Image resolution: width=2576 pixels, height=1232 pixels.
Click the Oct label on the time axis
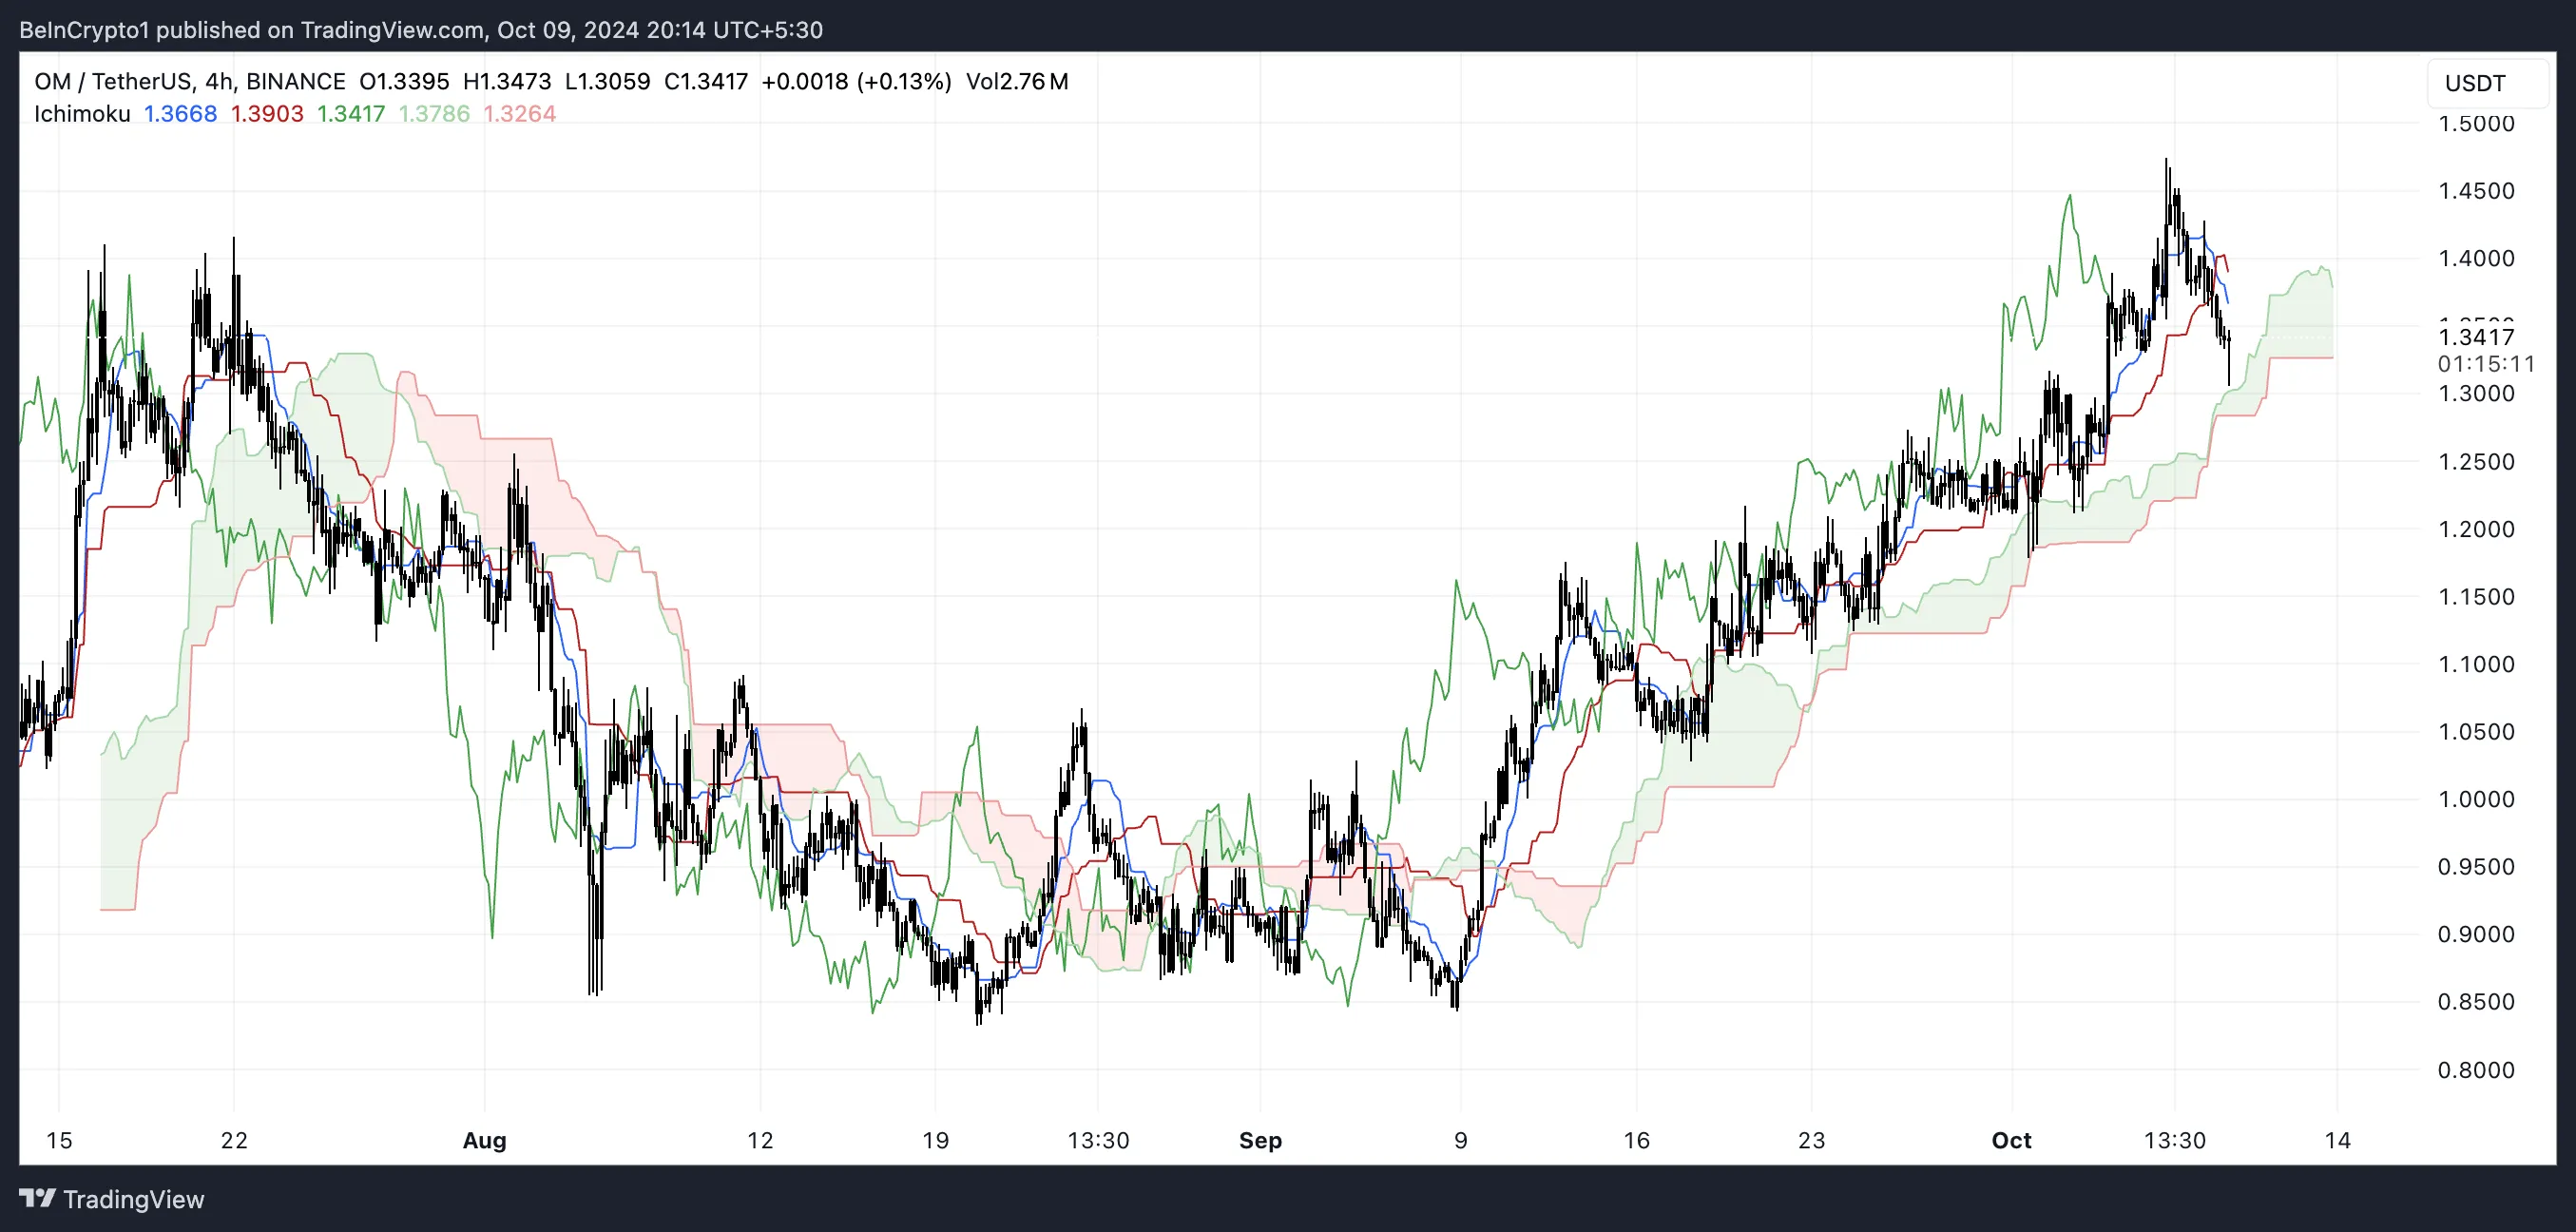point(2012,1140)
